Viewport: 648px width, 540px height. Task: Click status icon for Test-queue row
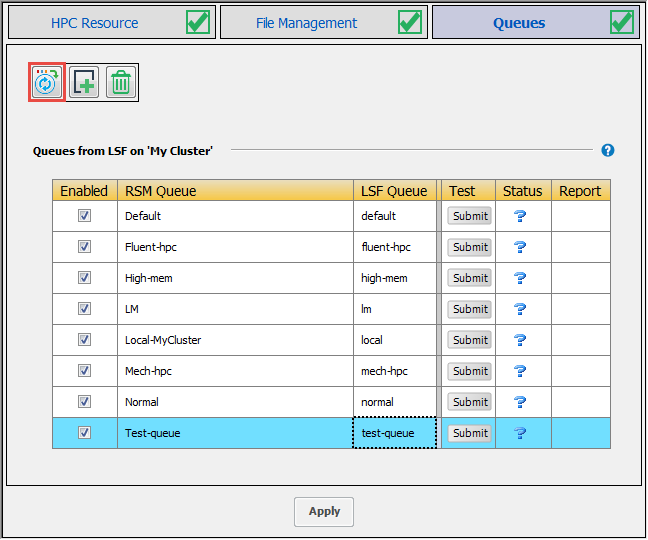tap(520, 433)
